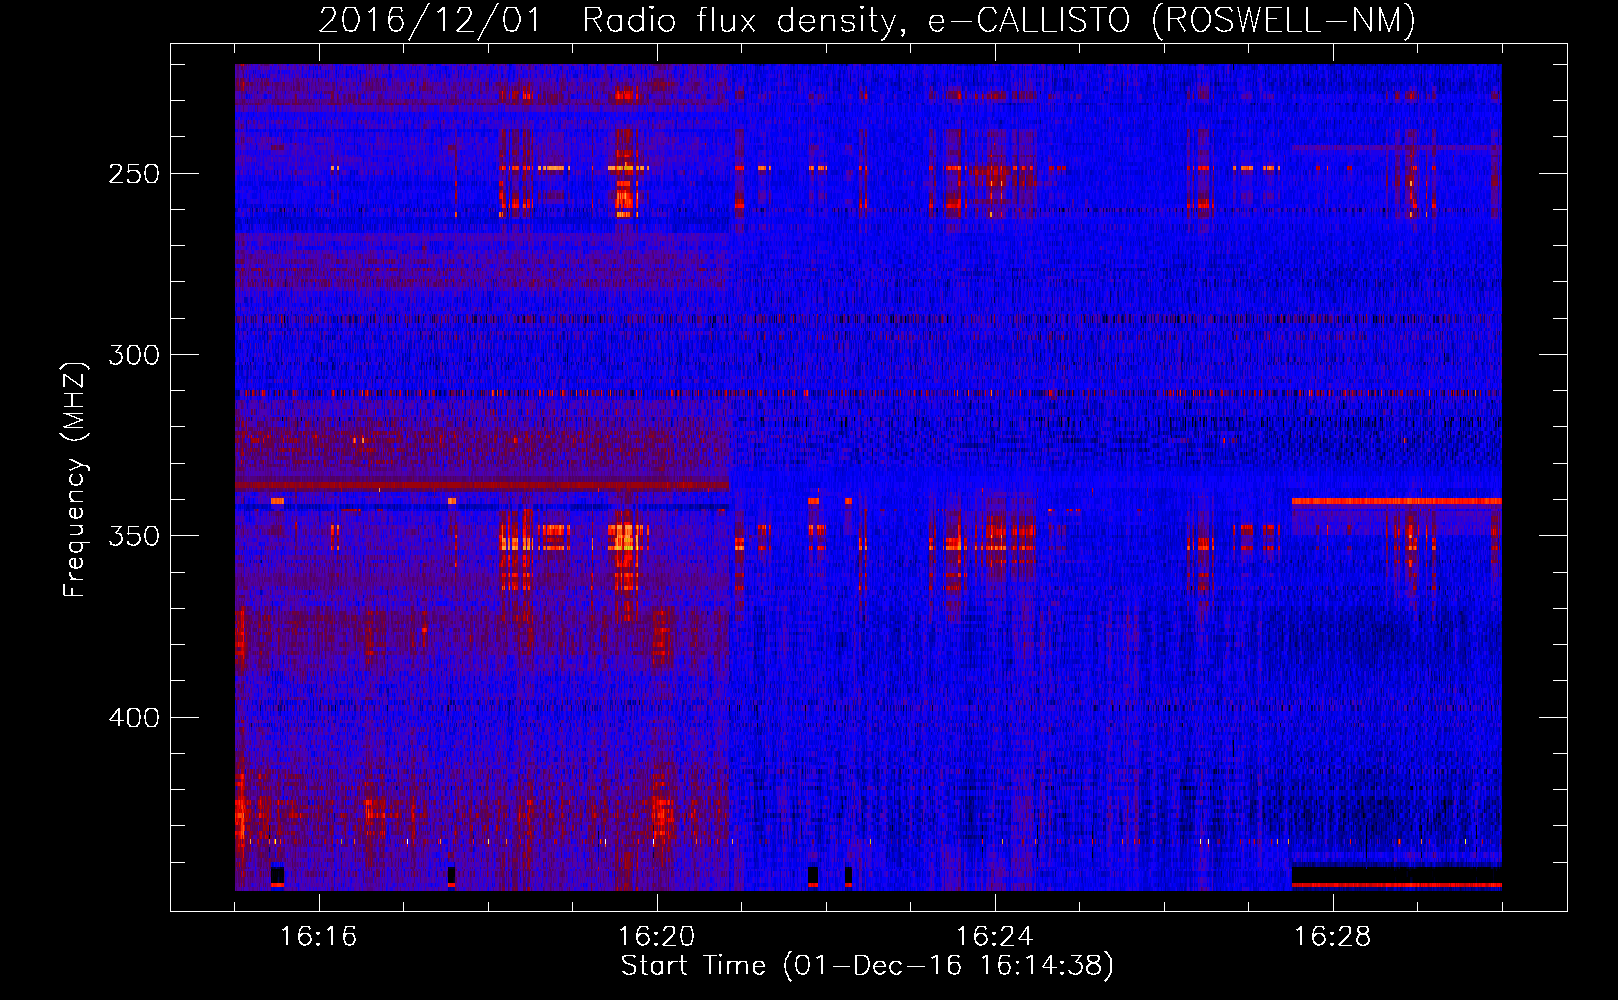Click the 16:24 time tick label
The width and height of the screenshot is (1618, 1000).
pyautogui.click(x=994, y=937)
